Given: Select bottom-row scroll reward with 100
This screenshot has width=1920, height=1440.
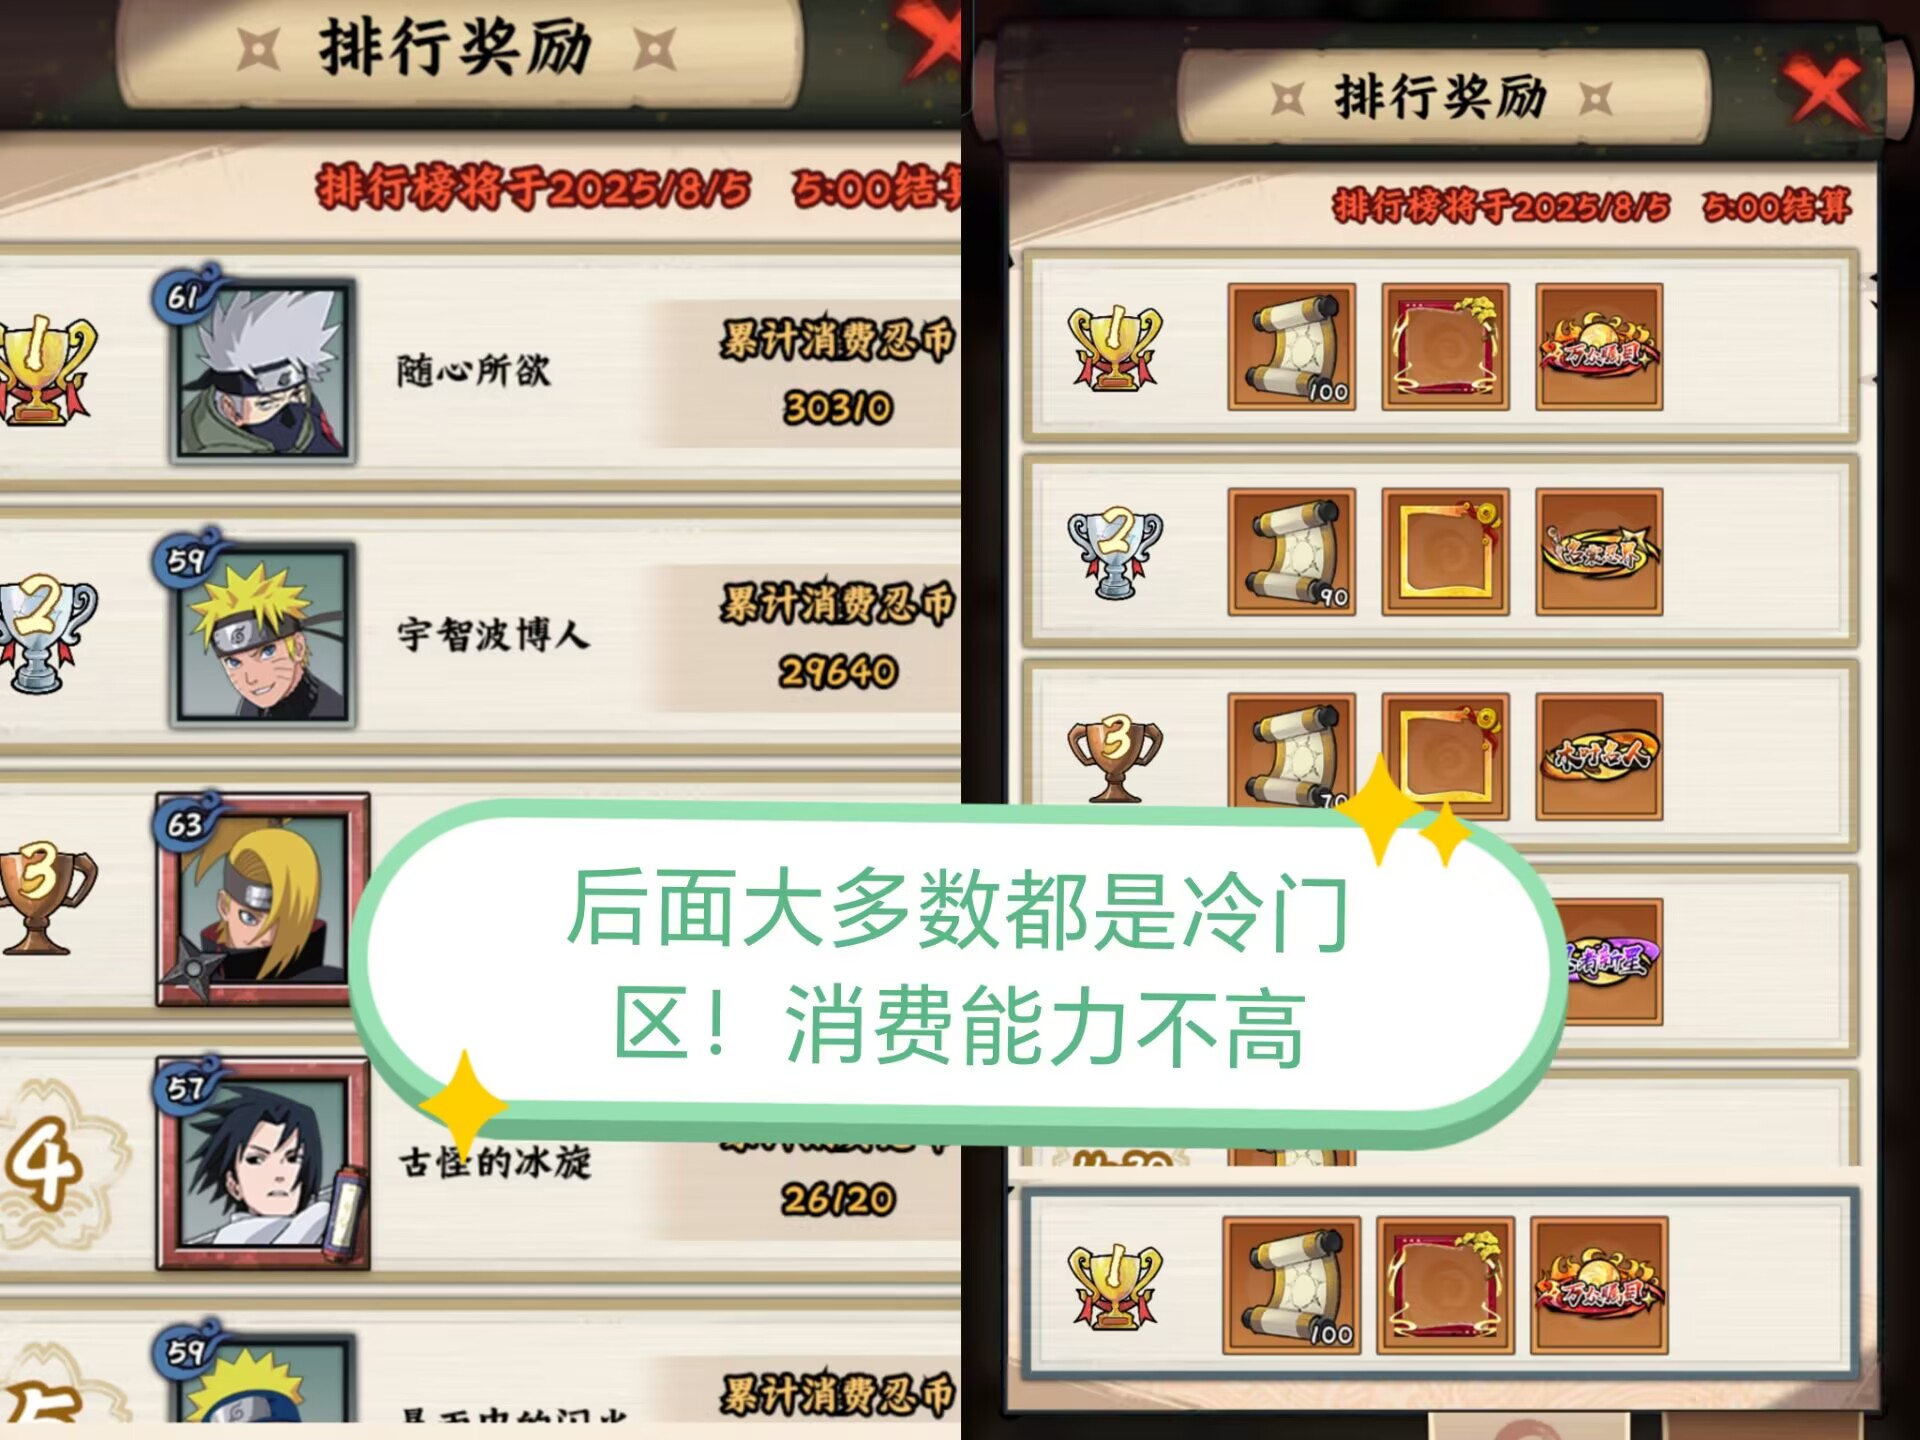Looking at the screenshot, I should (x=1291, y=1285).
